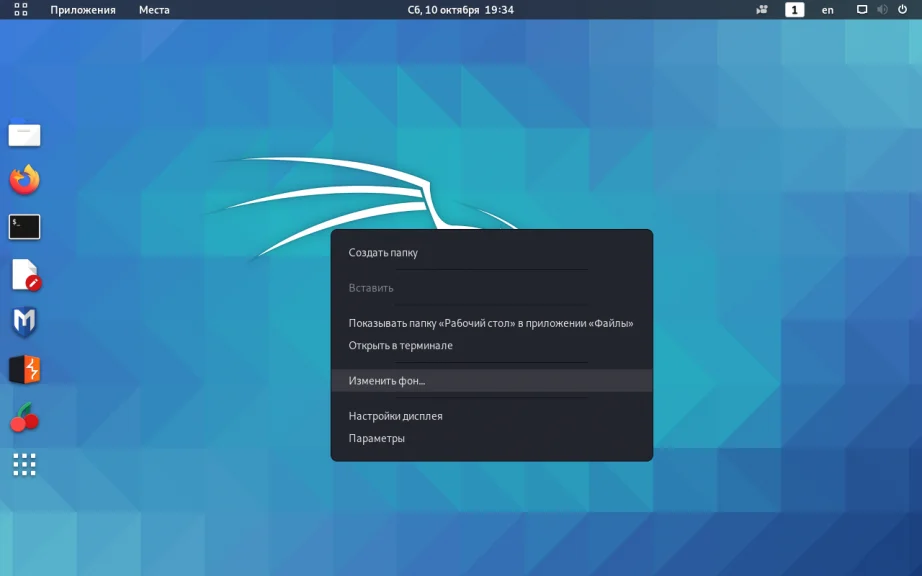This screenshot has width=922, height=576.
Task: Open the text editor dock icon
Action: pos(26,274)
